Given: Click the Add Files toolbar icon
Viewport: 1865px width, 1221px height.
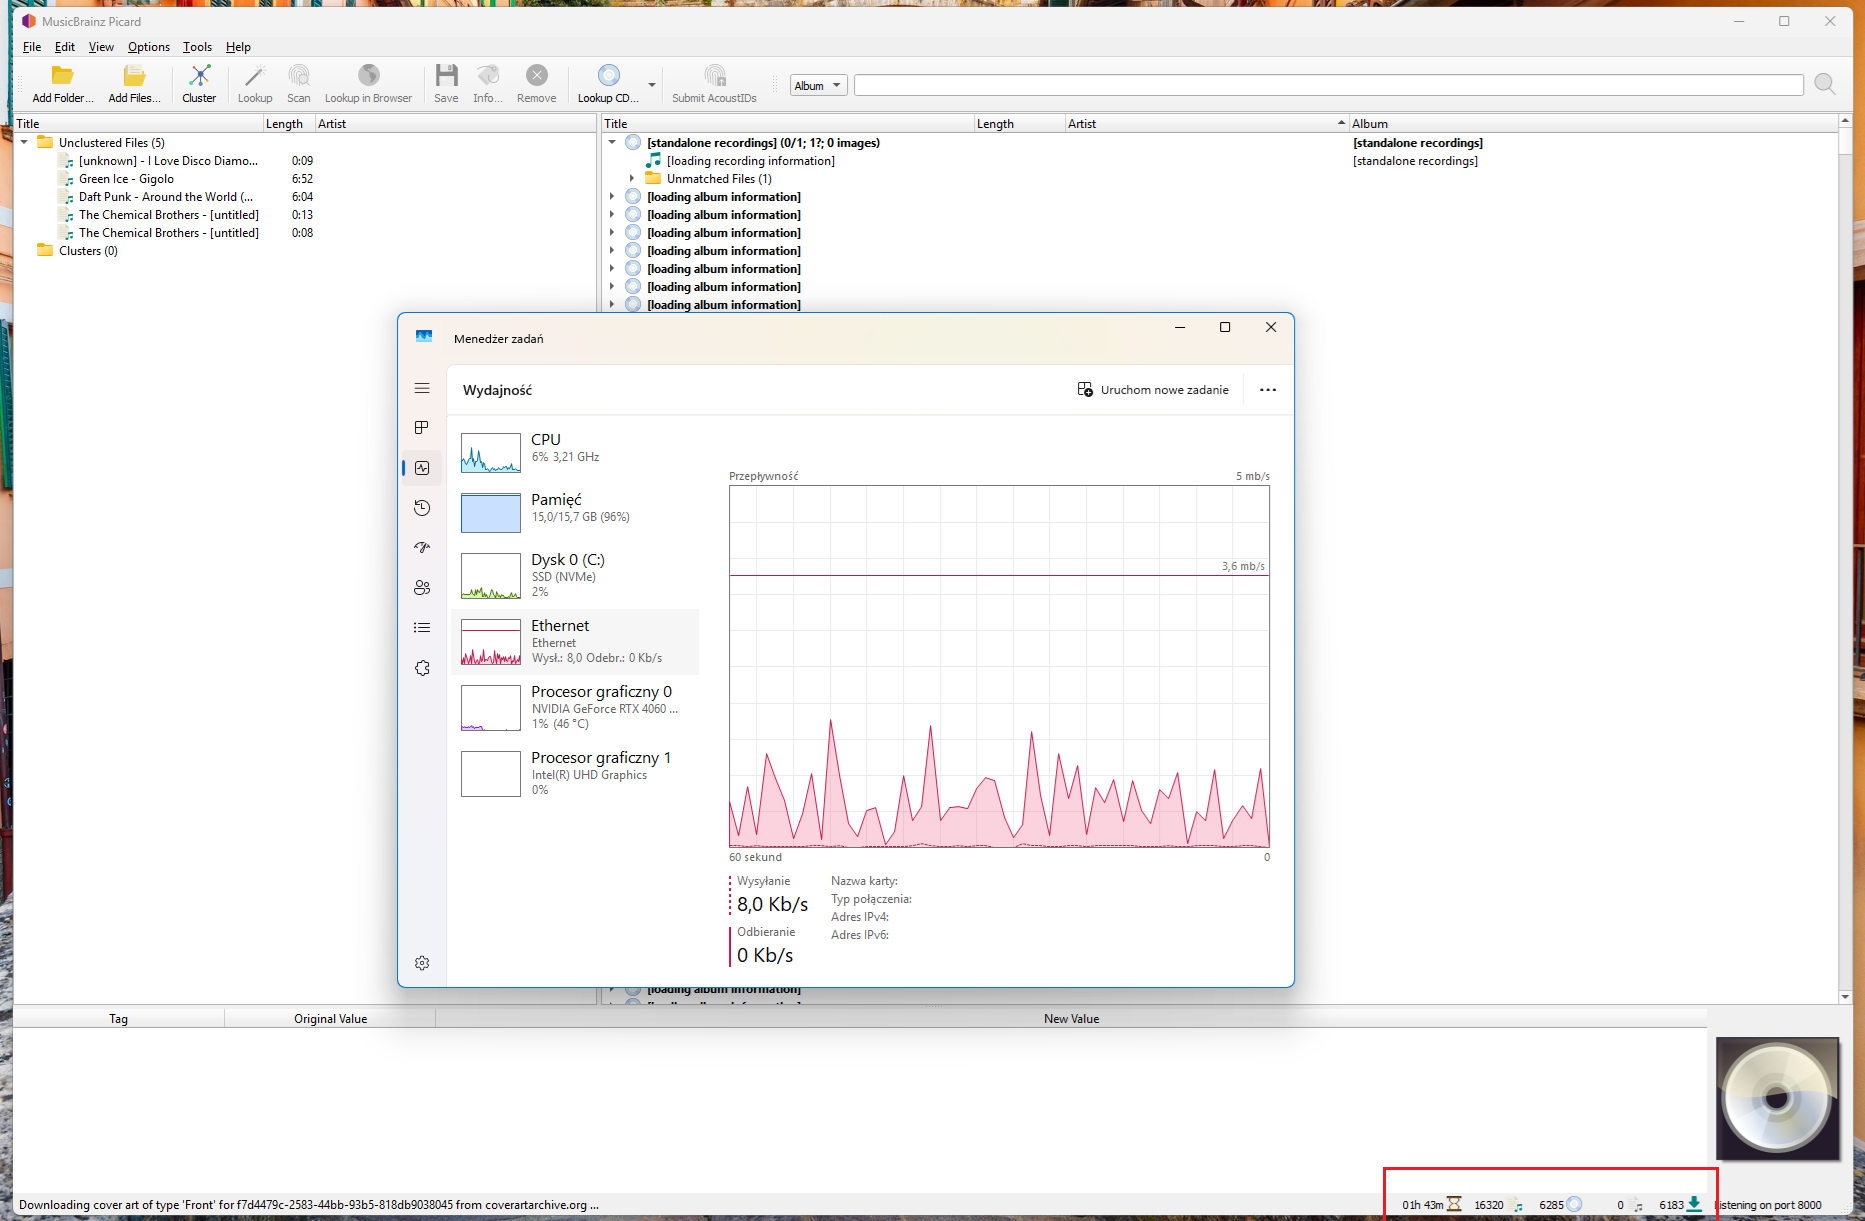Looking at the screenshot, I should pyautogui.click(x=134, y=84).
